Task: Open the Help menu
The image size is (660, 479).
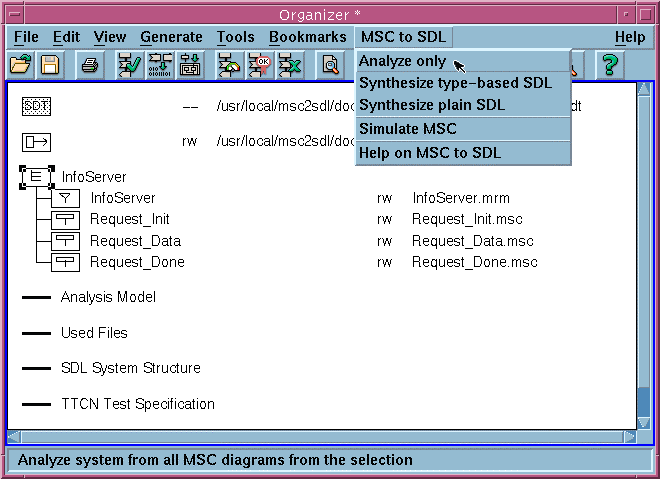Action: [x=630, y=37]
